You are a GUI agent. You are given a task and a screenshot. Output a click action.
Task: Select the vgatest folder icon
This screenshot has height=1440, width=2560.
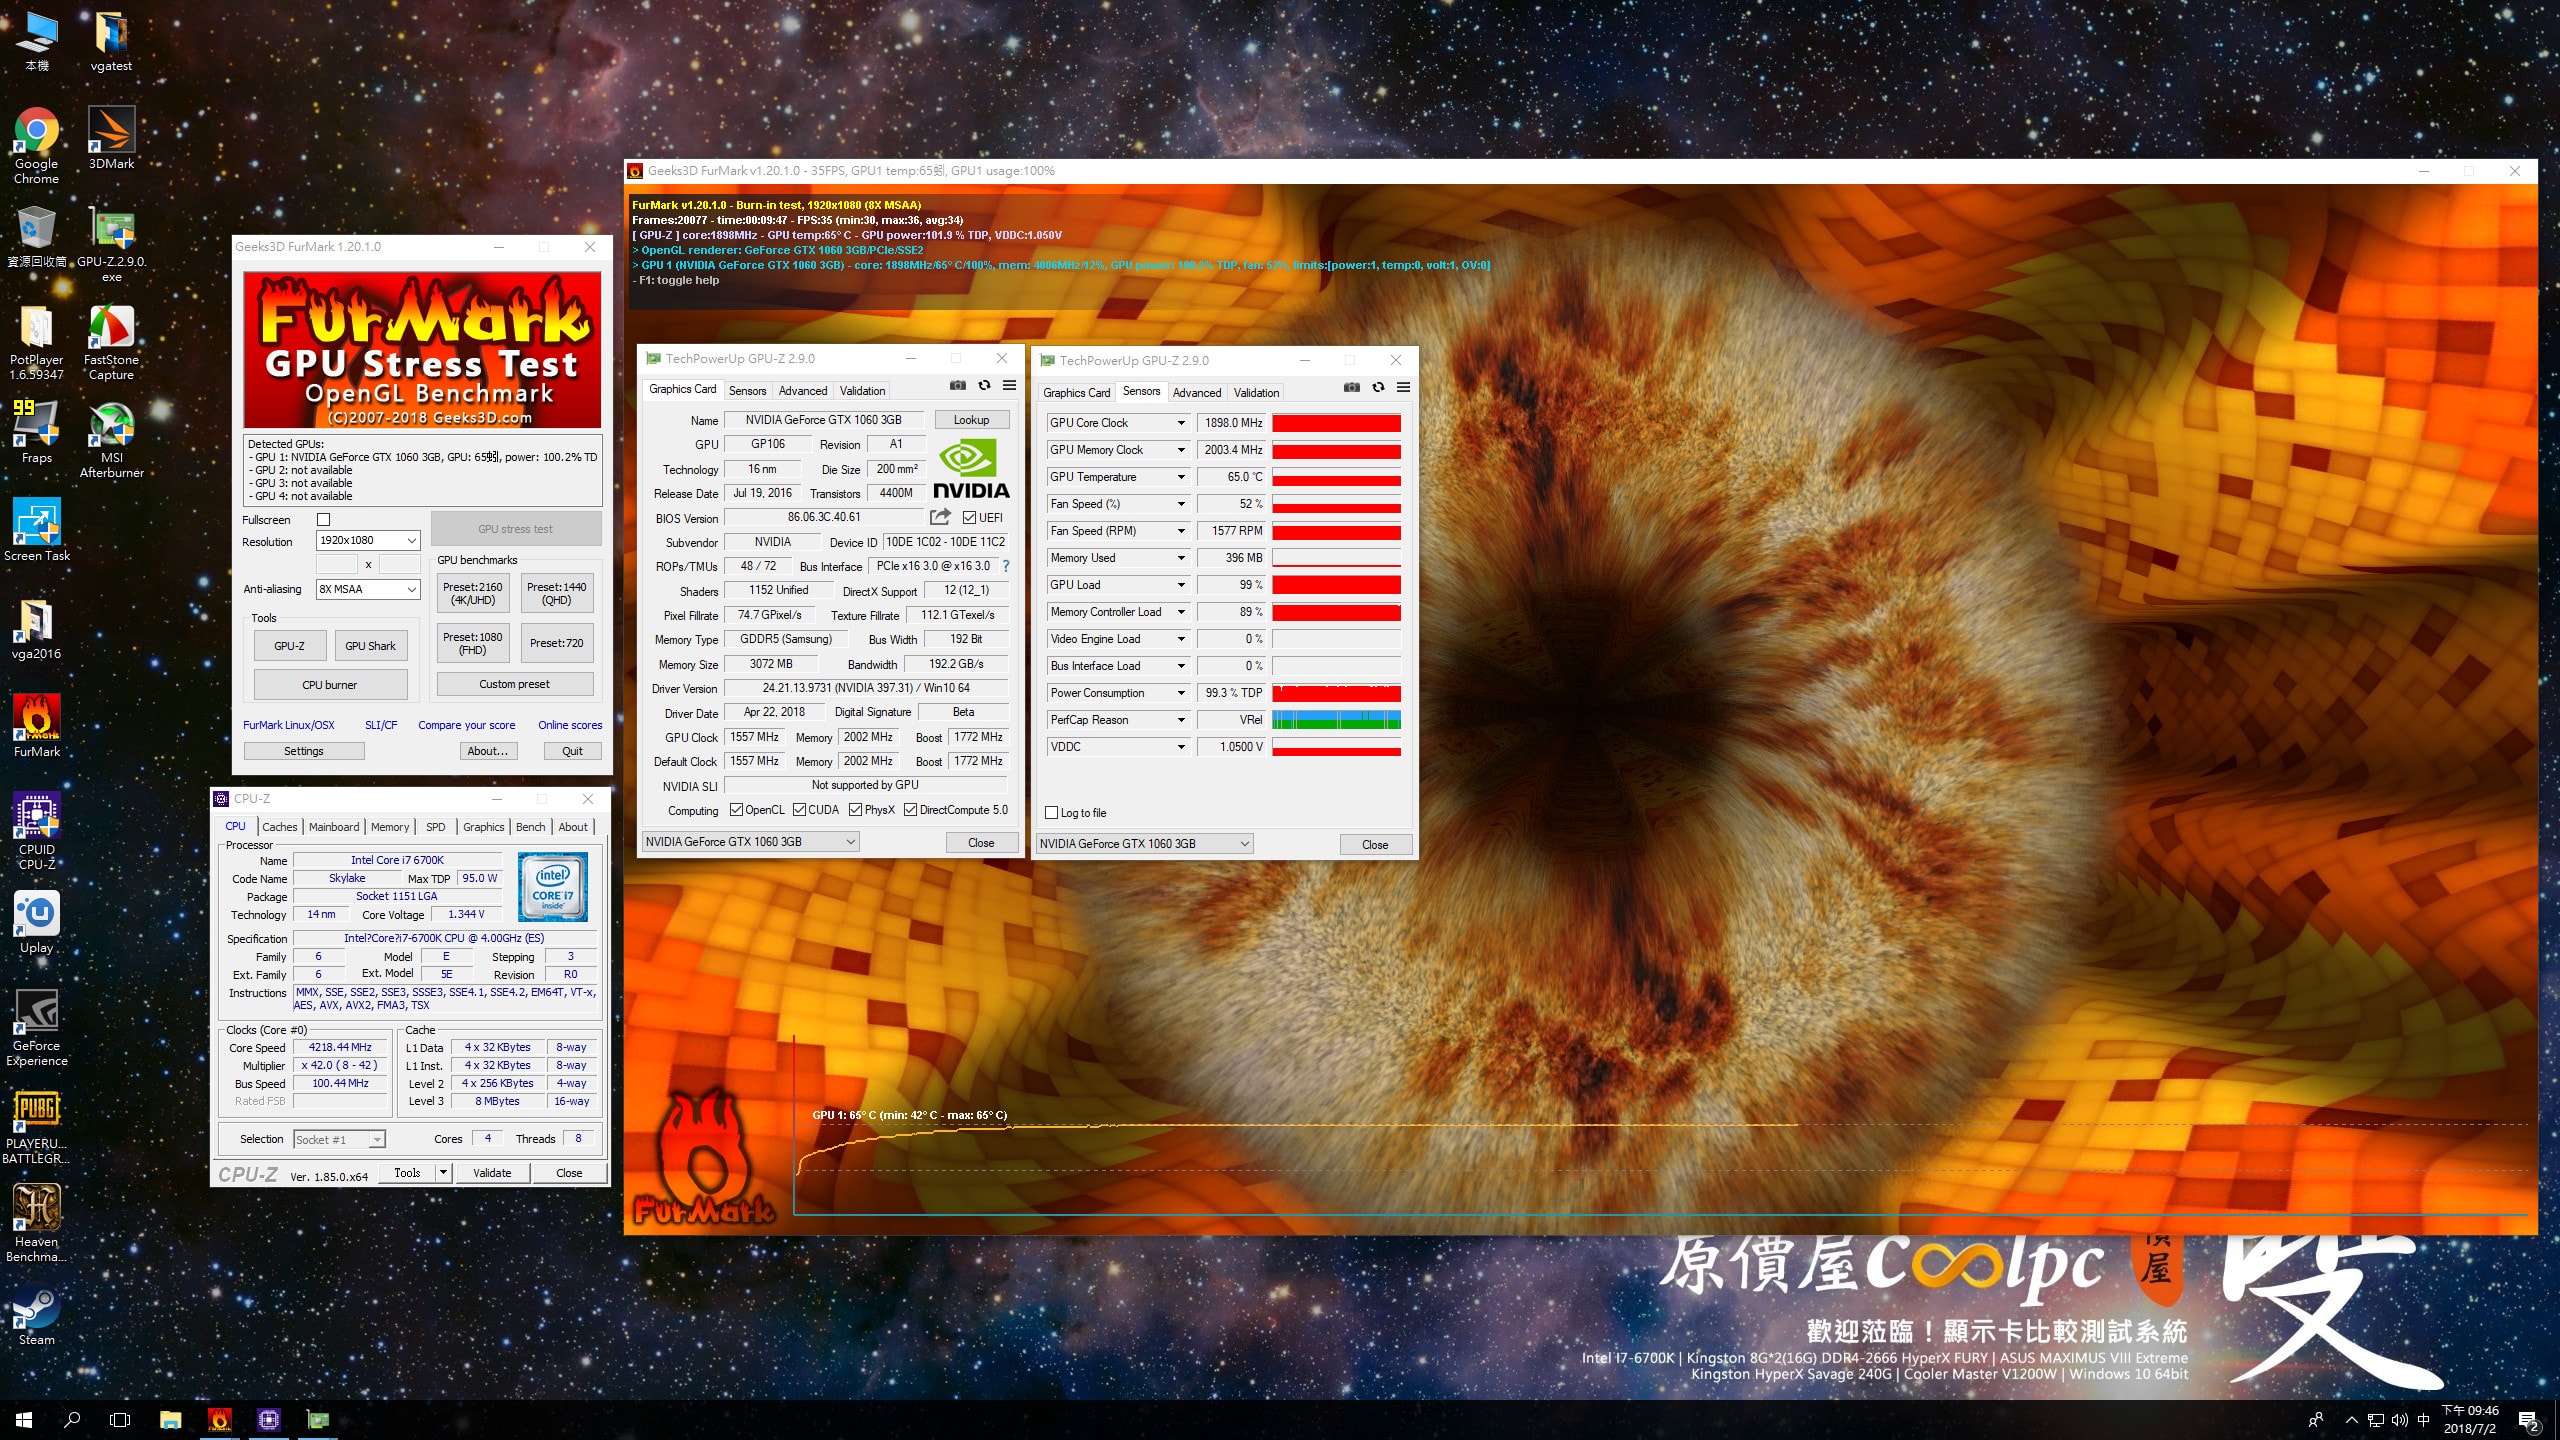(x=111, y=42)
